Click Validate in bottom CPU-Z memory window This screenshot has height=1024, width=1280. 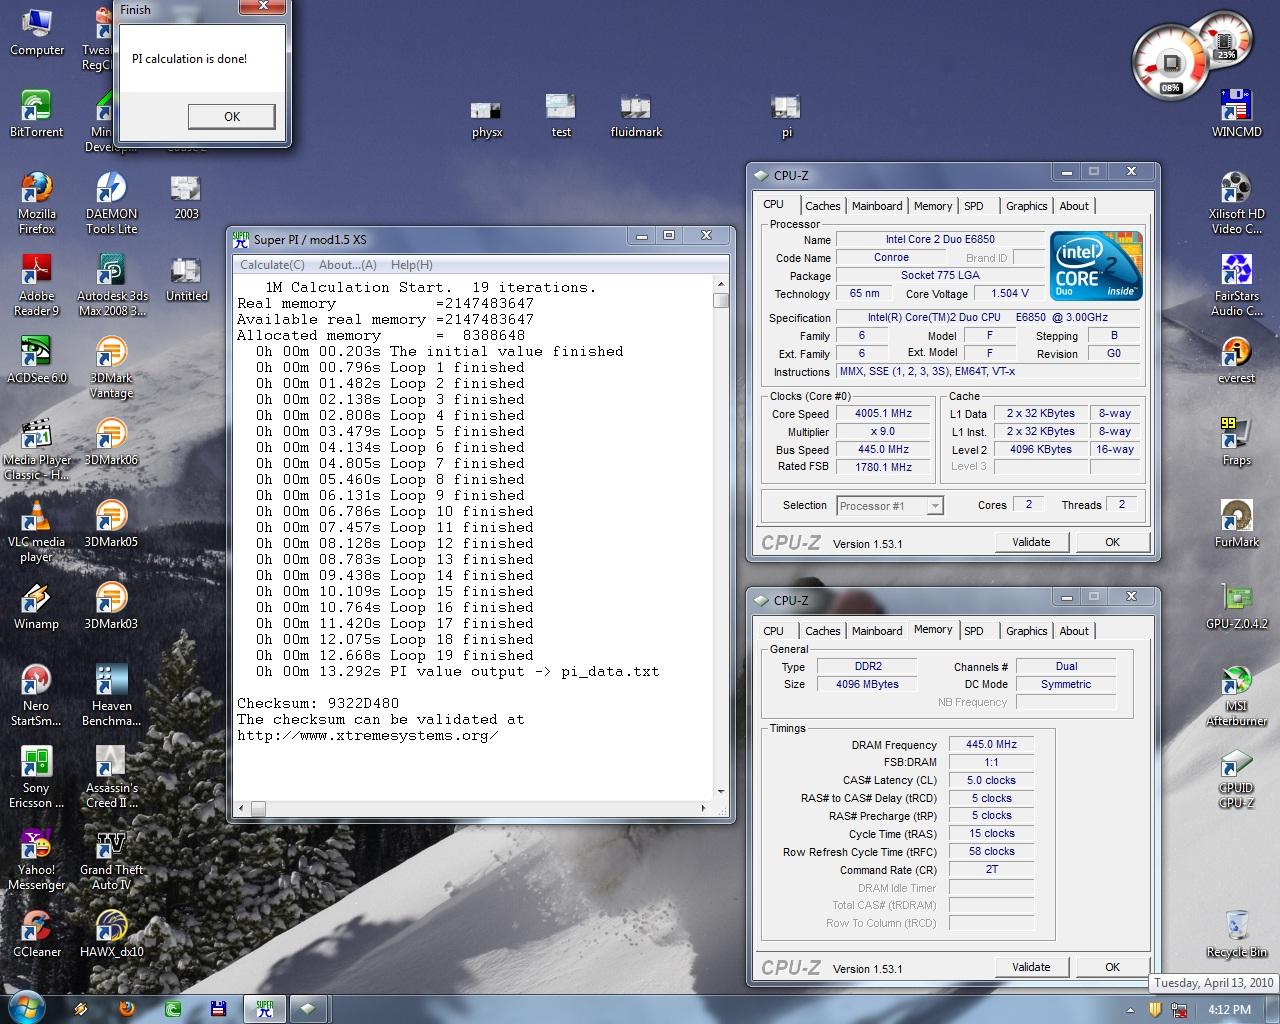point(1031,967)
